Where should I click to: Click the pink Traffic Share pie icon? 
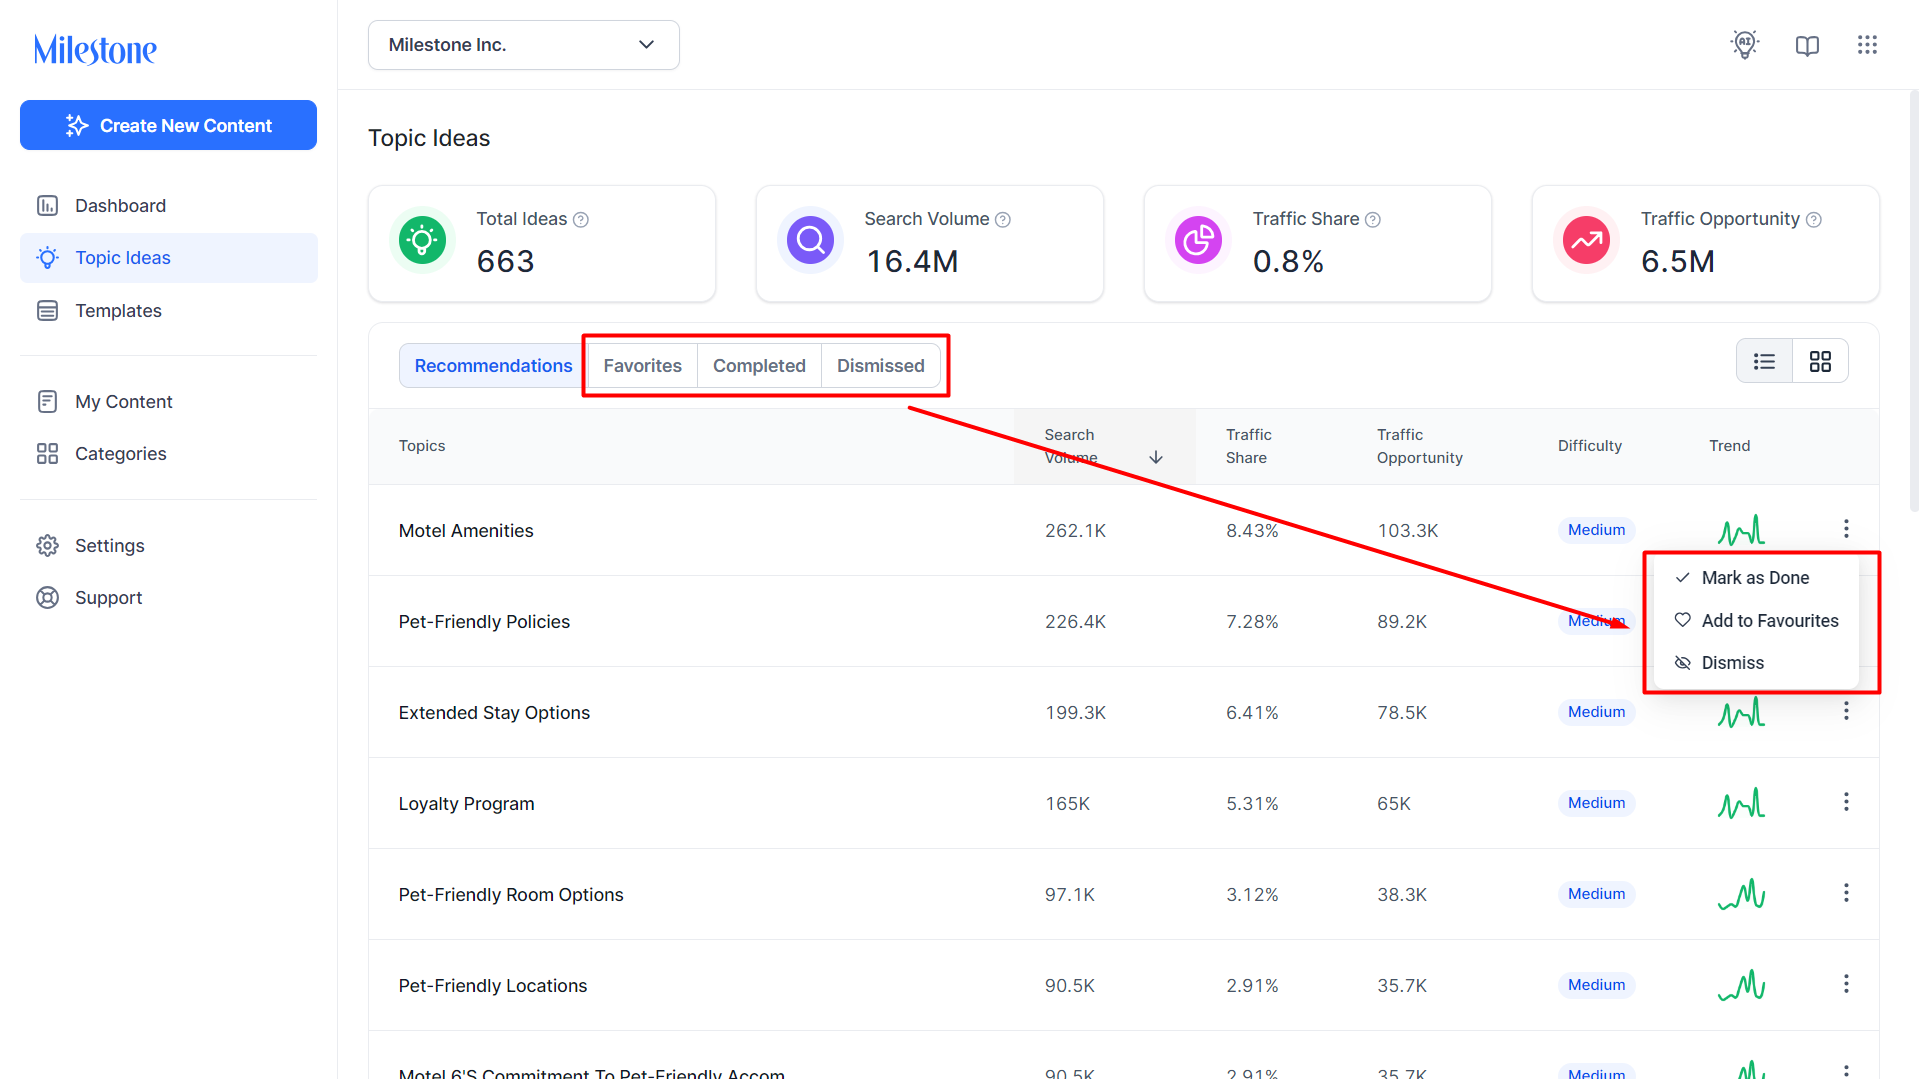1198,240
